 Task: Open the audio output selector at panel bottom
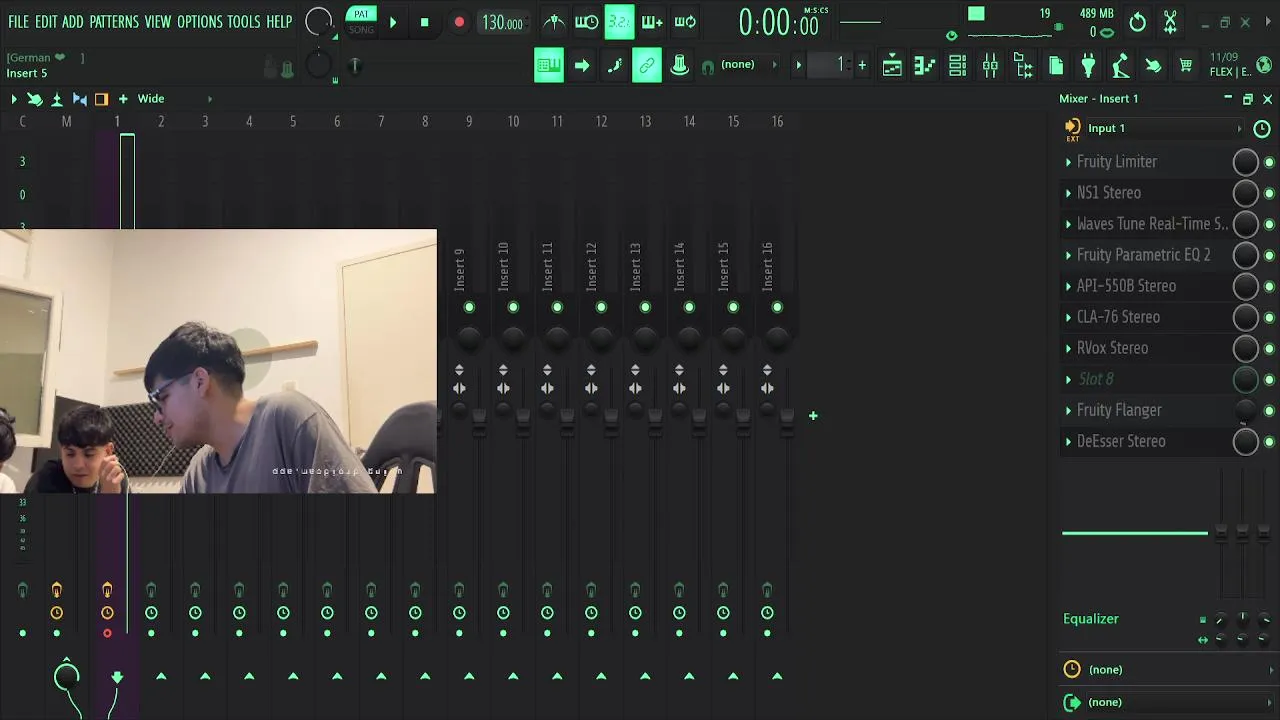[1170, 702]
